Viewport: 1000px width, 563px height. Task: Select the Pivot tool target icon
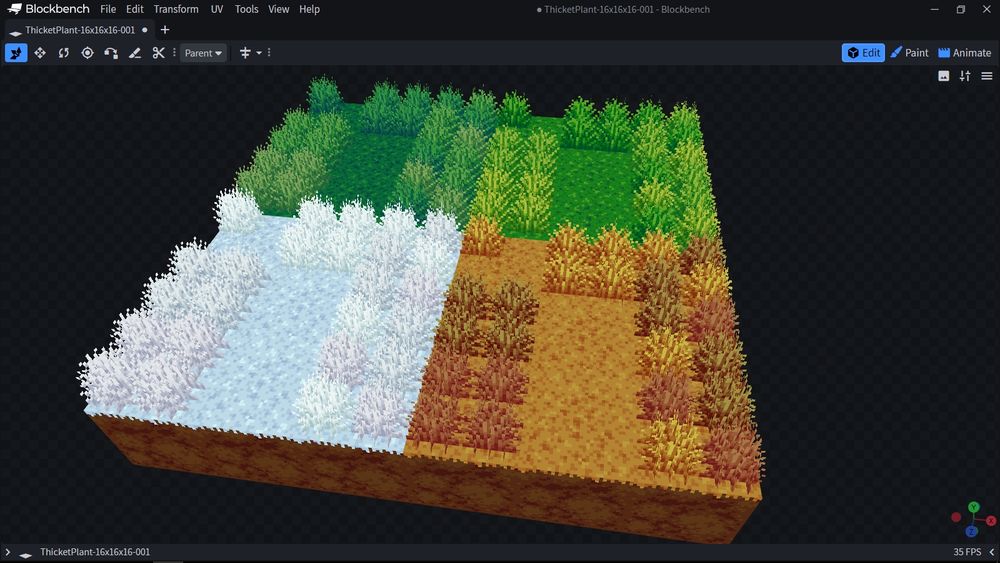point(87,53)
